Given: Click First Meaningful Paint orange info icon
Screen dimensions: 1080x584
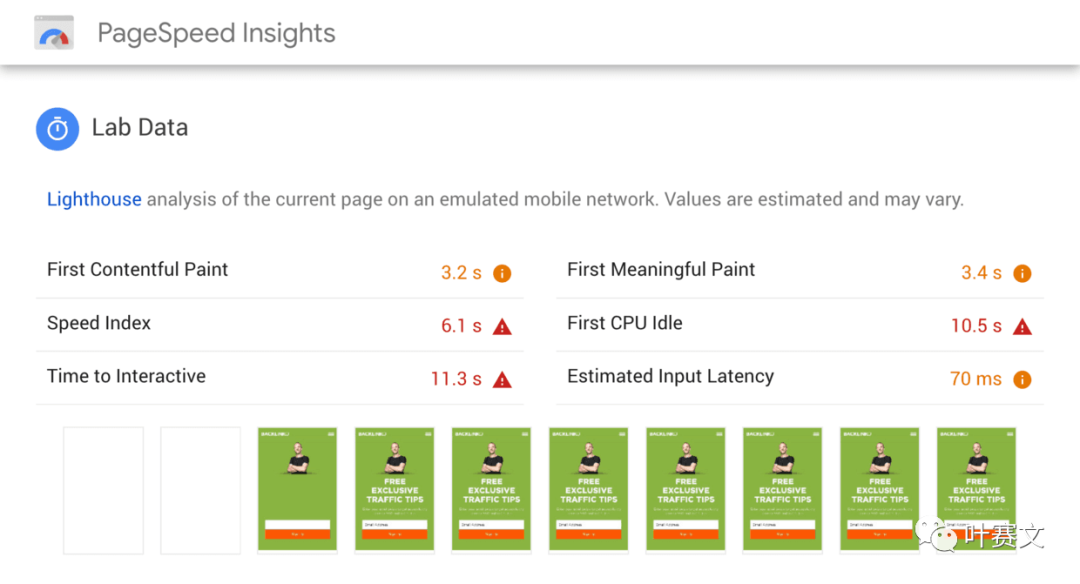Looking at the screenshot, I should 1022,273.
